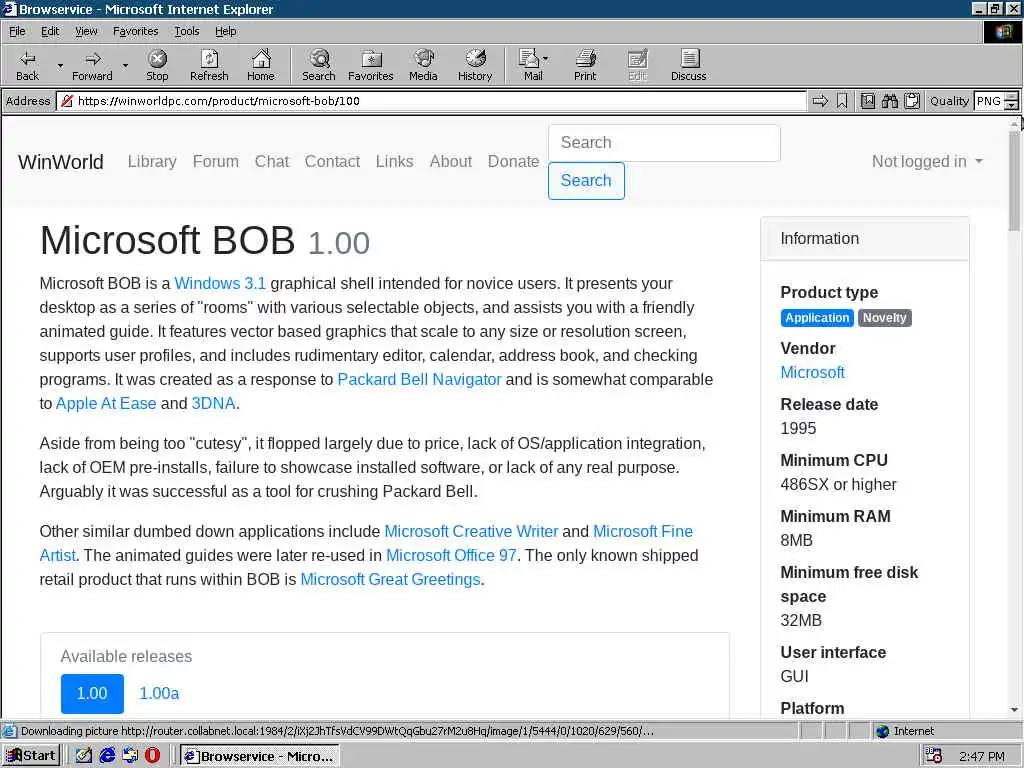Click the Start button
This screenshot has width=1024, height=768.
[31, 756]
